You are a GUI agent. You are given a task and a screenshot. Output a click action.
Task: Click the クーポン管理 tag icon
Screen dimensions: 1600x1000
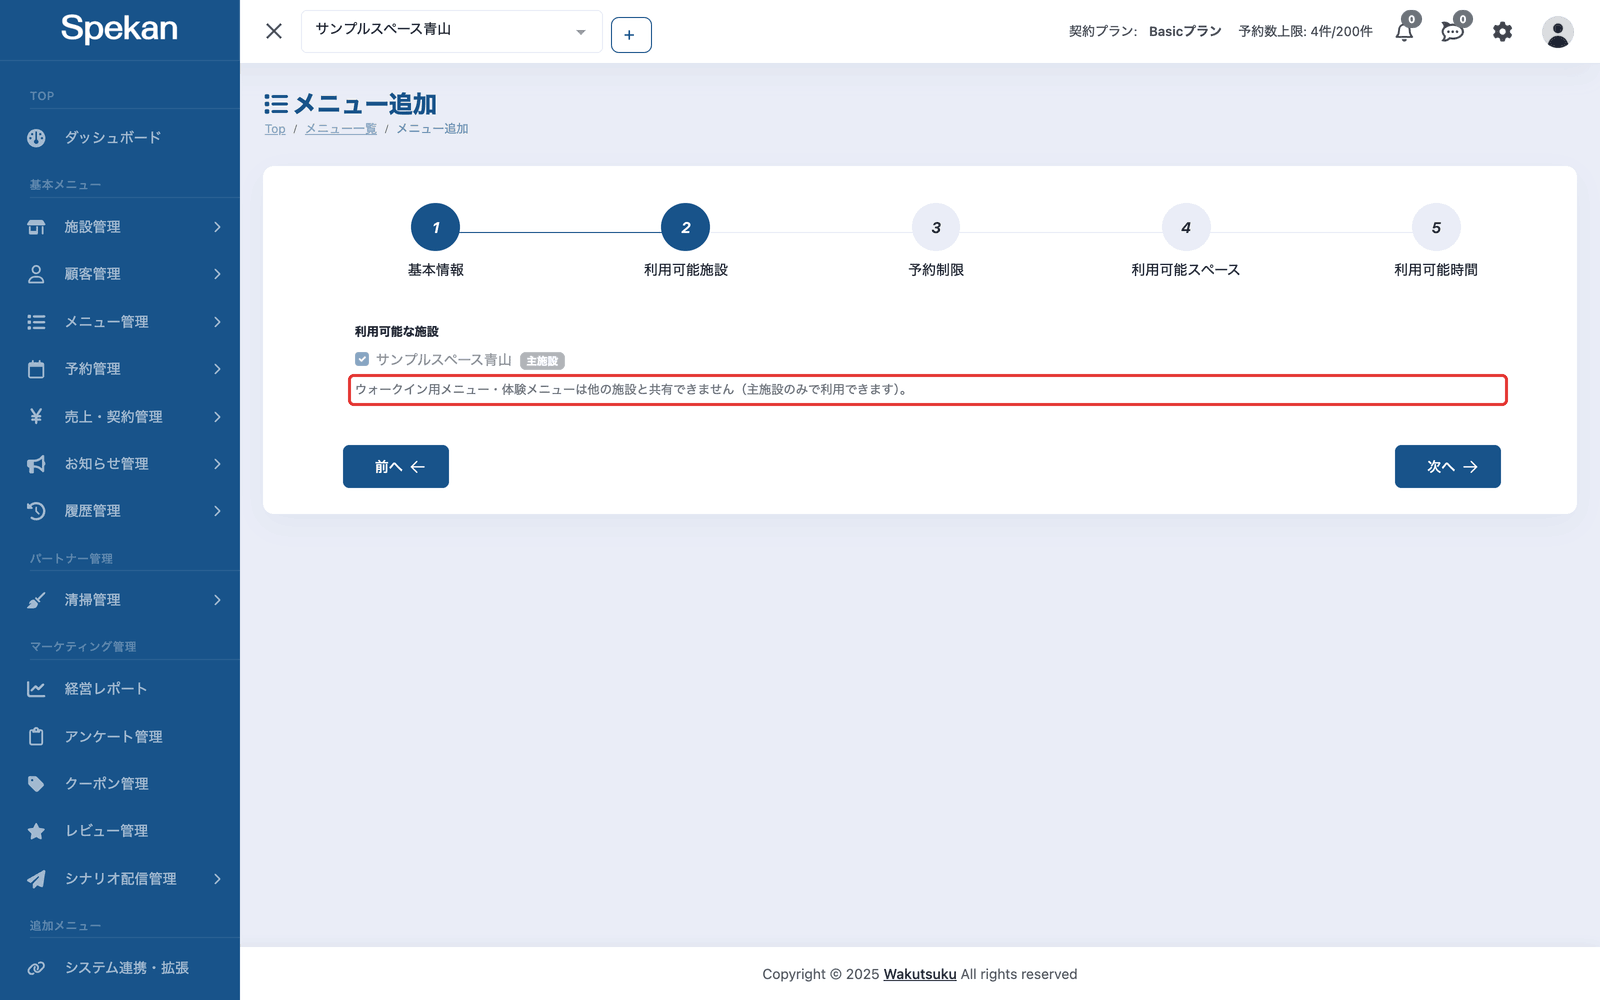click(36, 784)
